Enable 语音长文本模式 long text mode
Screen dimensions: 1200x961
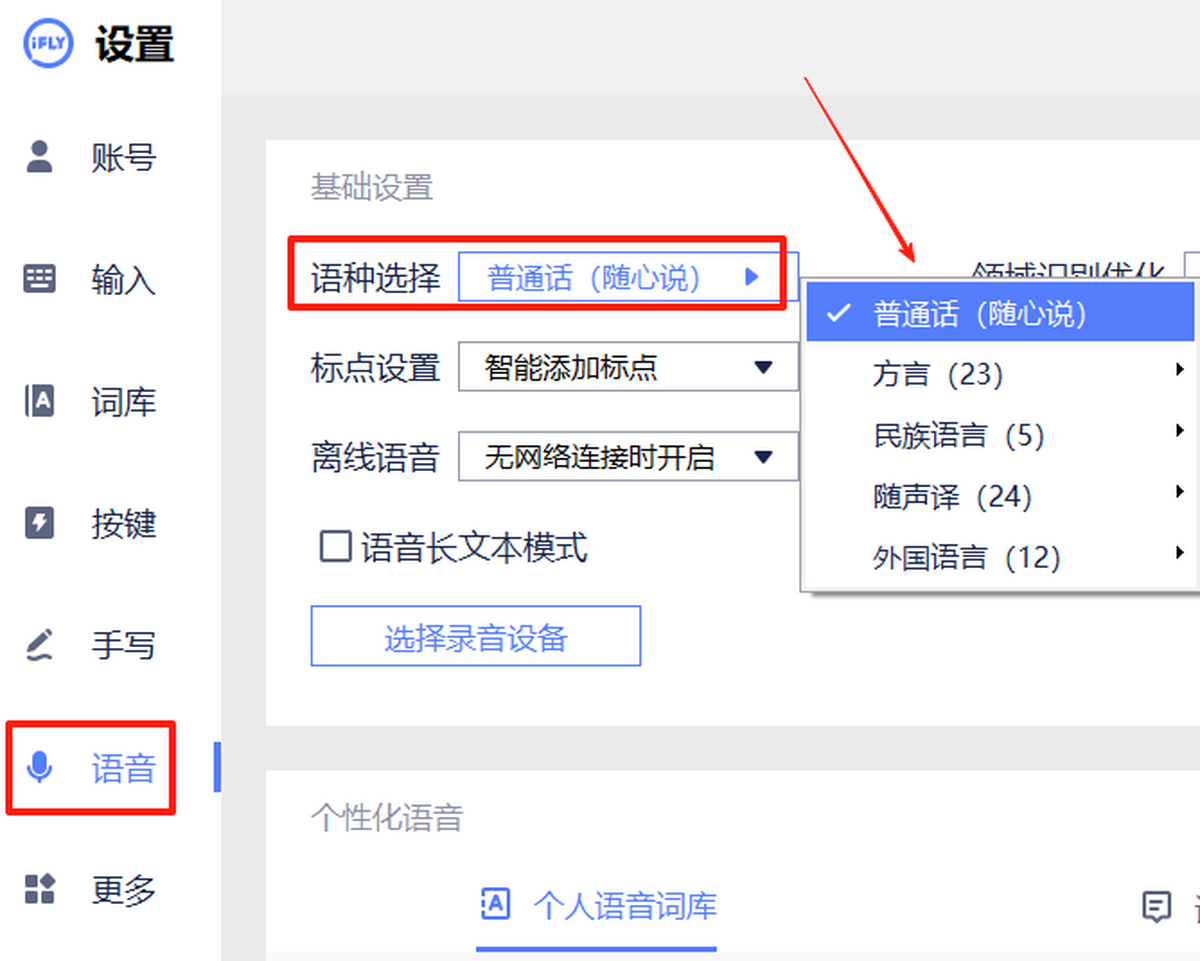click(x=336, y=547)
